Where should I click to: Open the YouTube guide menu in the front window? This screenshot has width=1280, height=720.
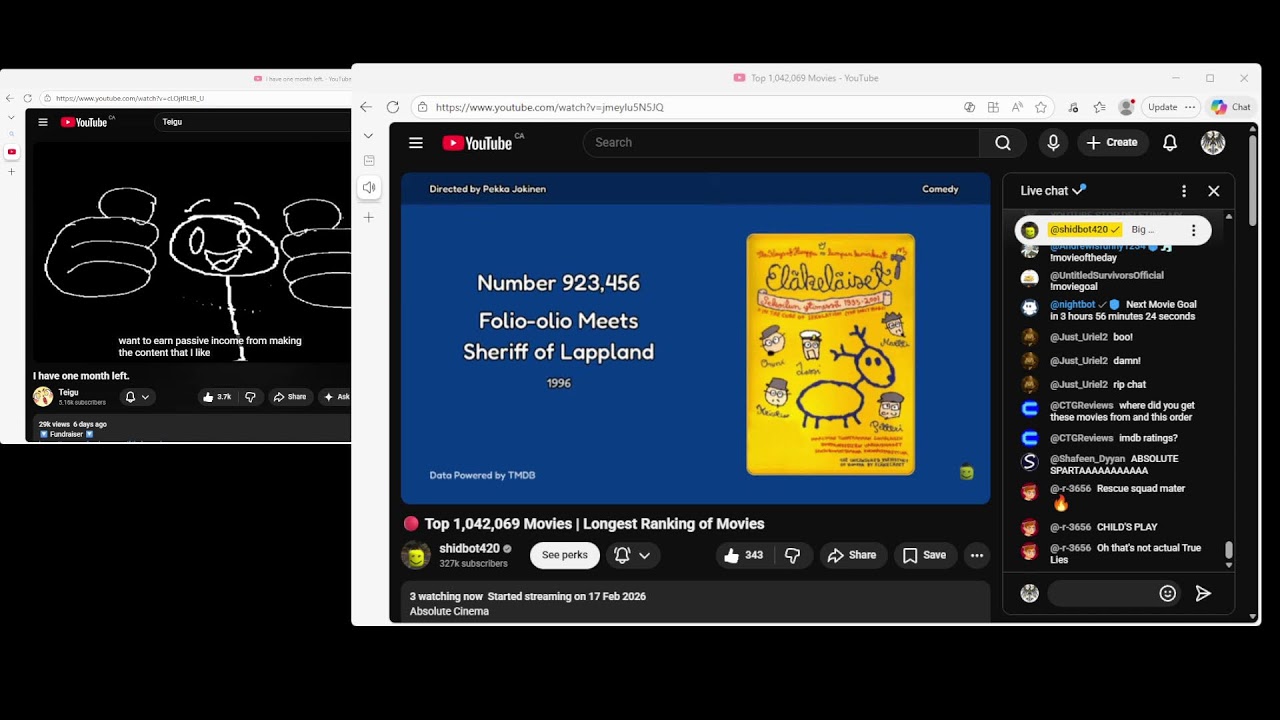(x=416, y=143)
